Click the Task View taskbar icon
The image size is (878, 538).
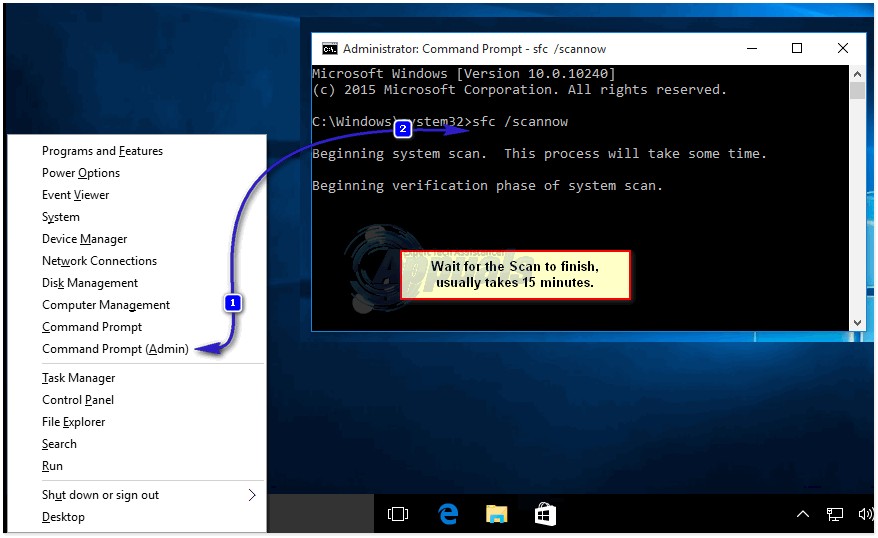coord(398,514)
